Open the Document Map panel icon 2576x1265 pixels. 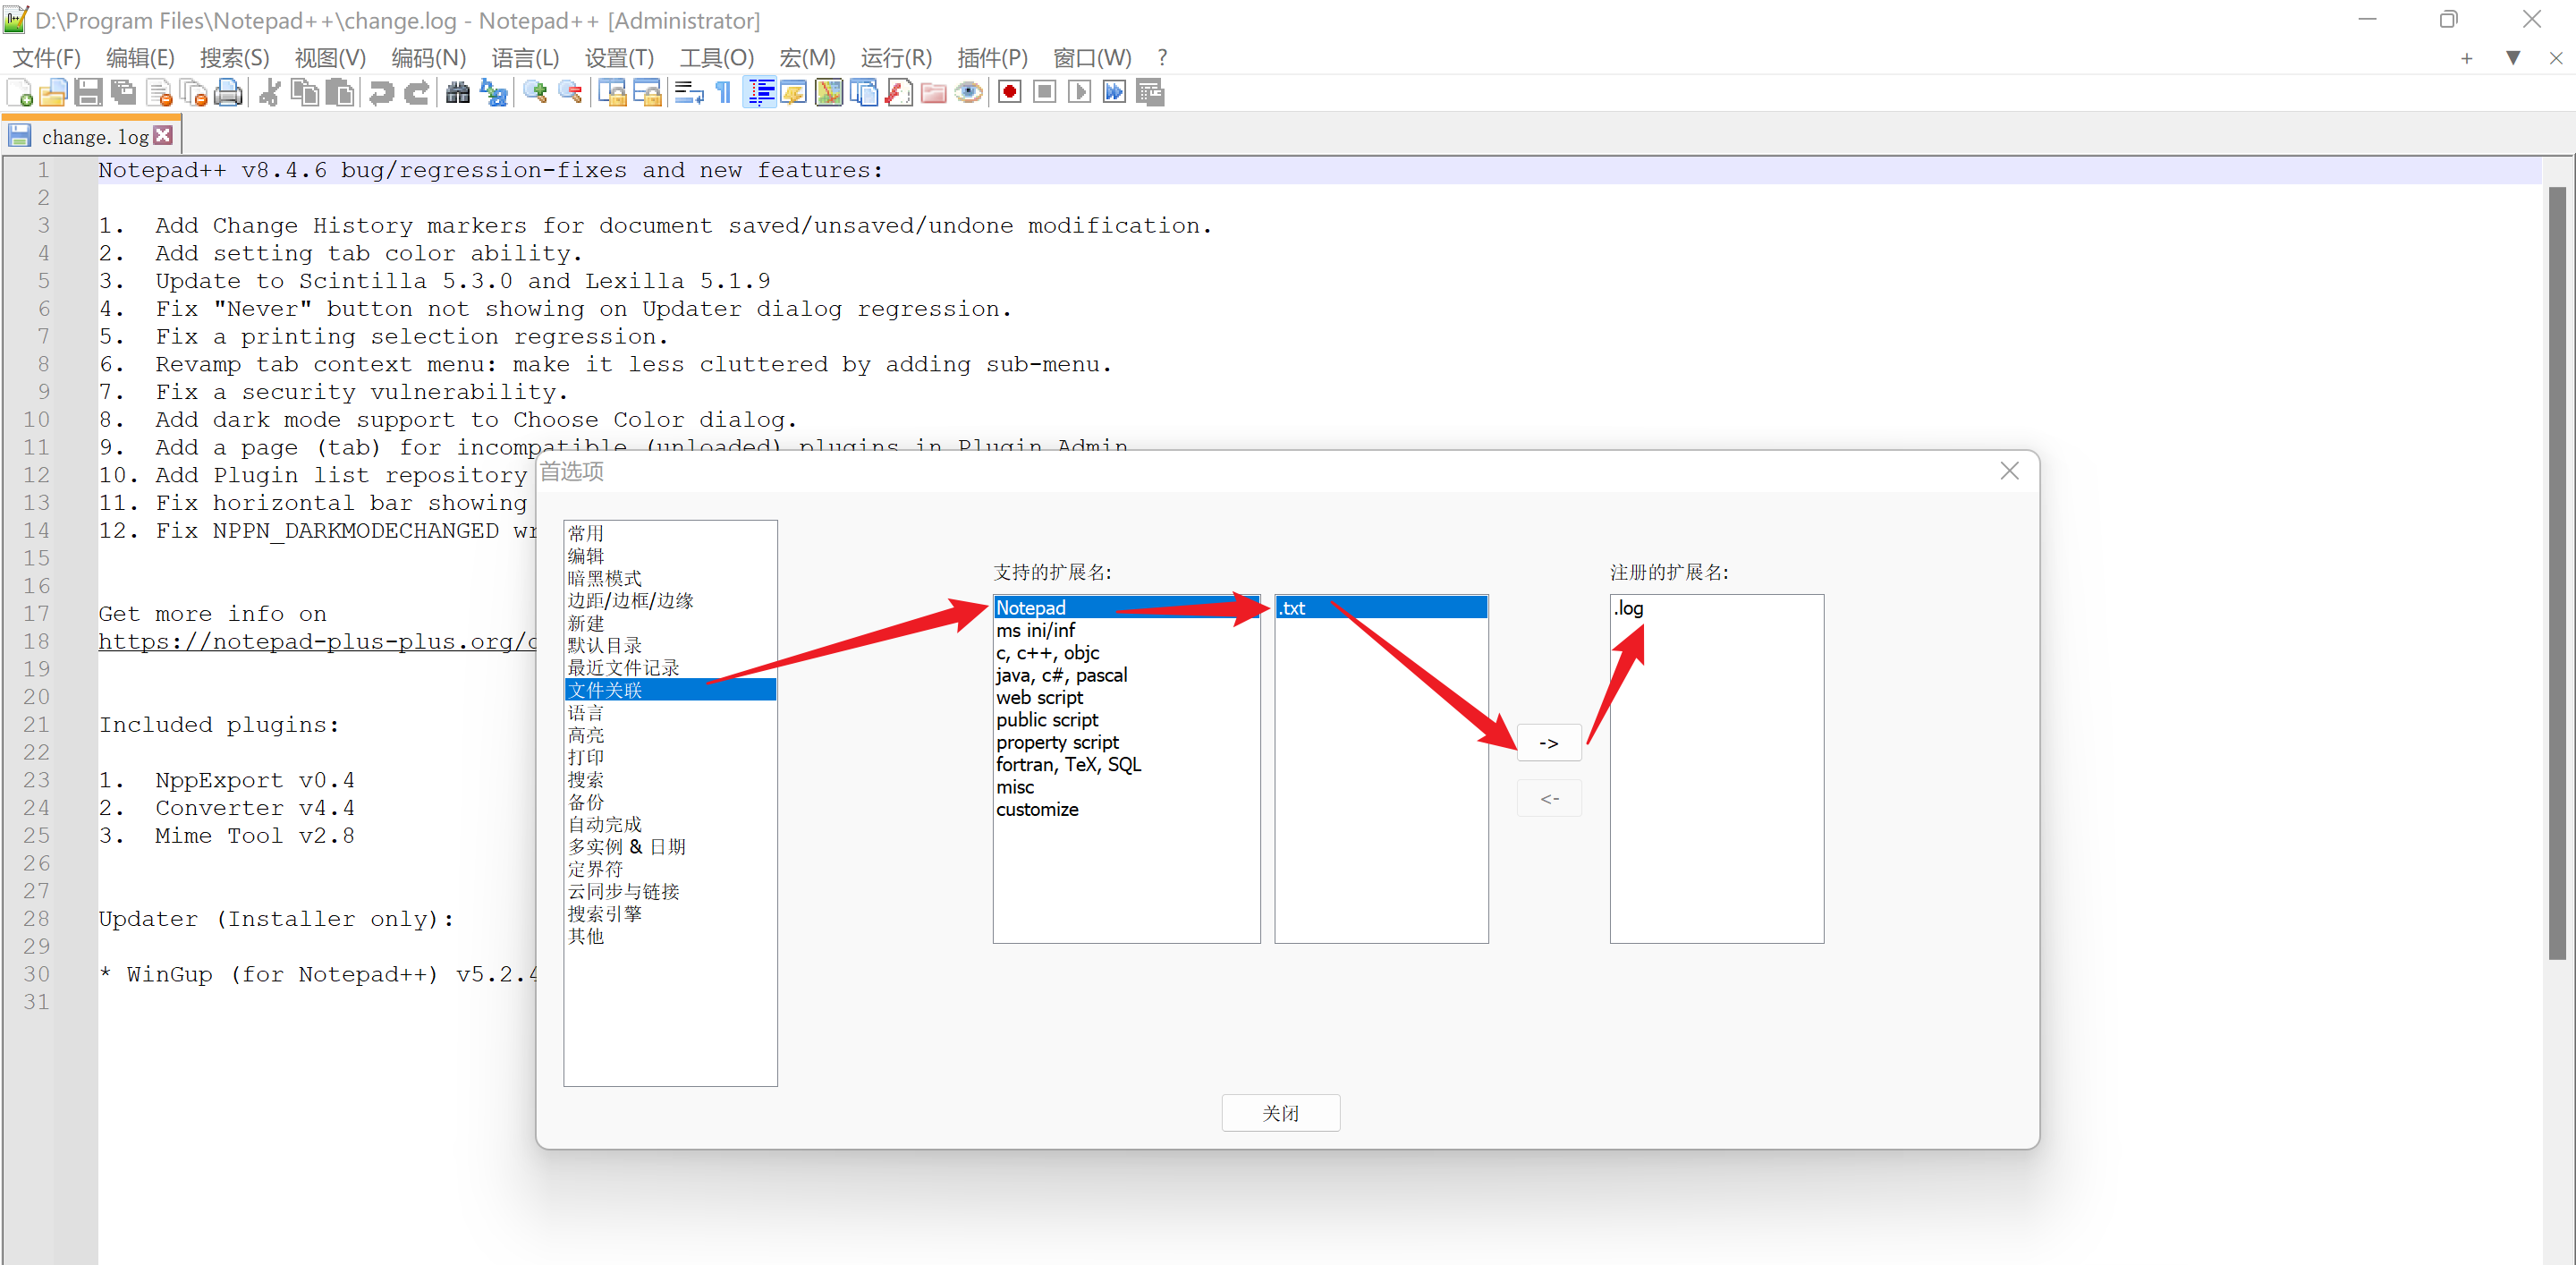tap(829, 93)
